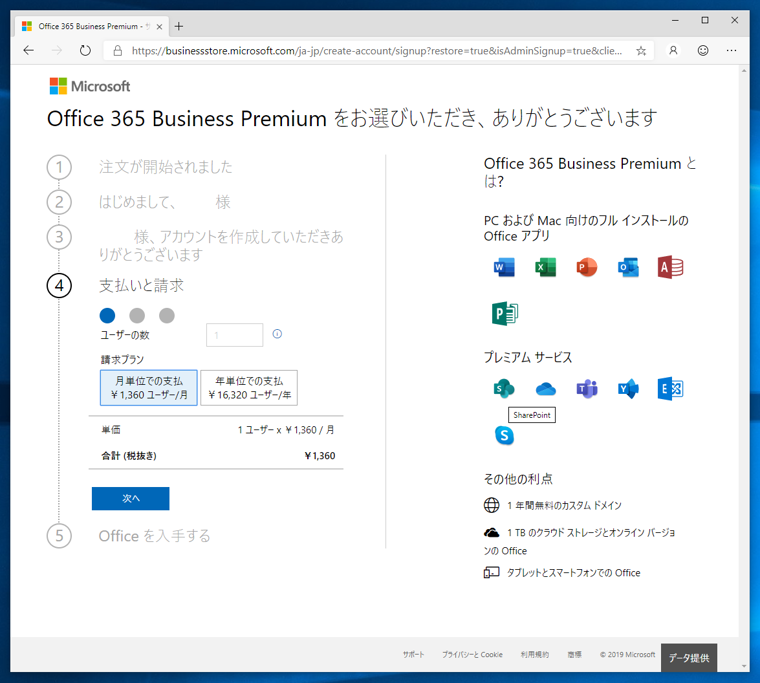Refresh the page with reload icon
760x683 pixels.
point(85,50)
